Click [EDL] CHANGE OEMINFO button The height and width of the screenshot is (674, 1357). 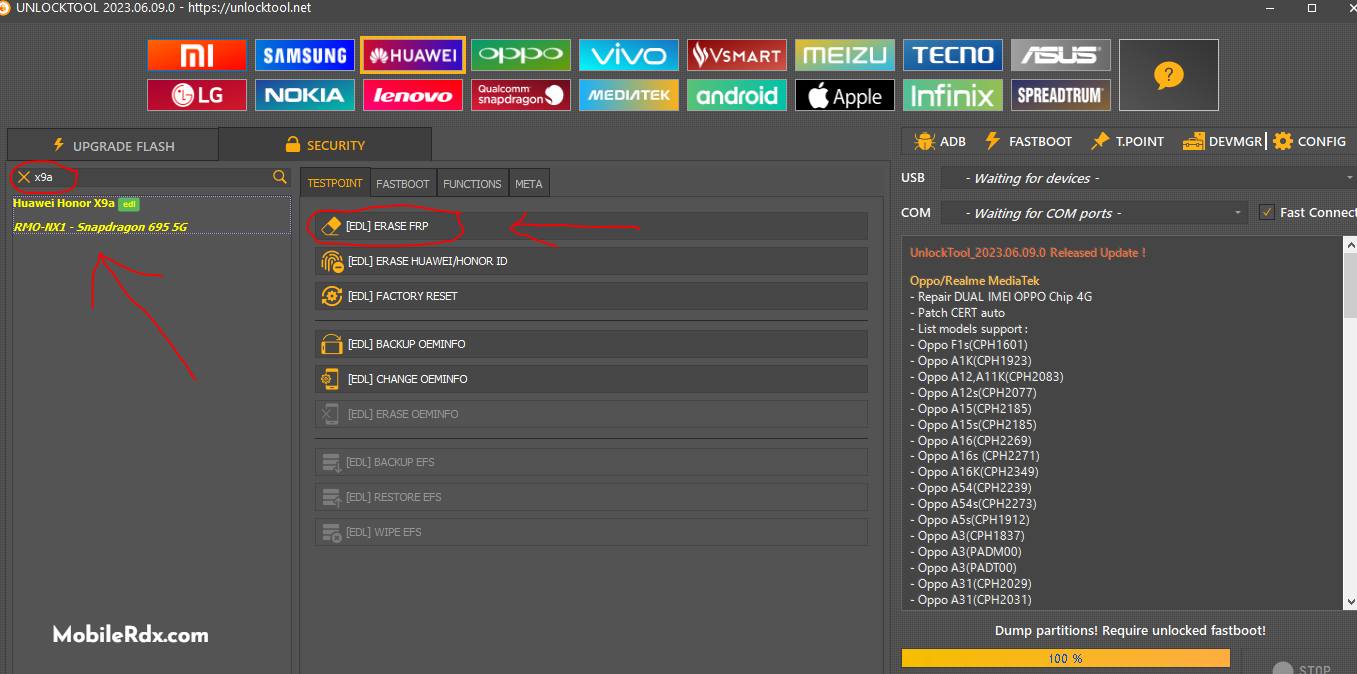click(591, 379)
